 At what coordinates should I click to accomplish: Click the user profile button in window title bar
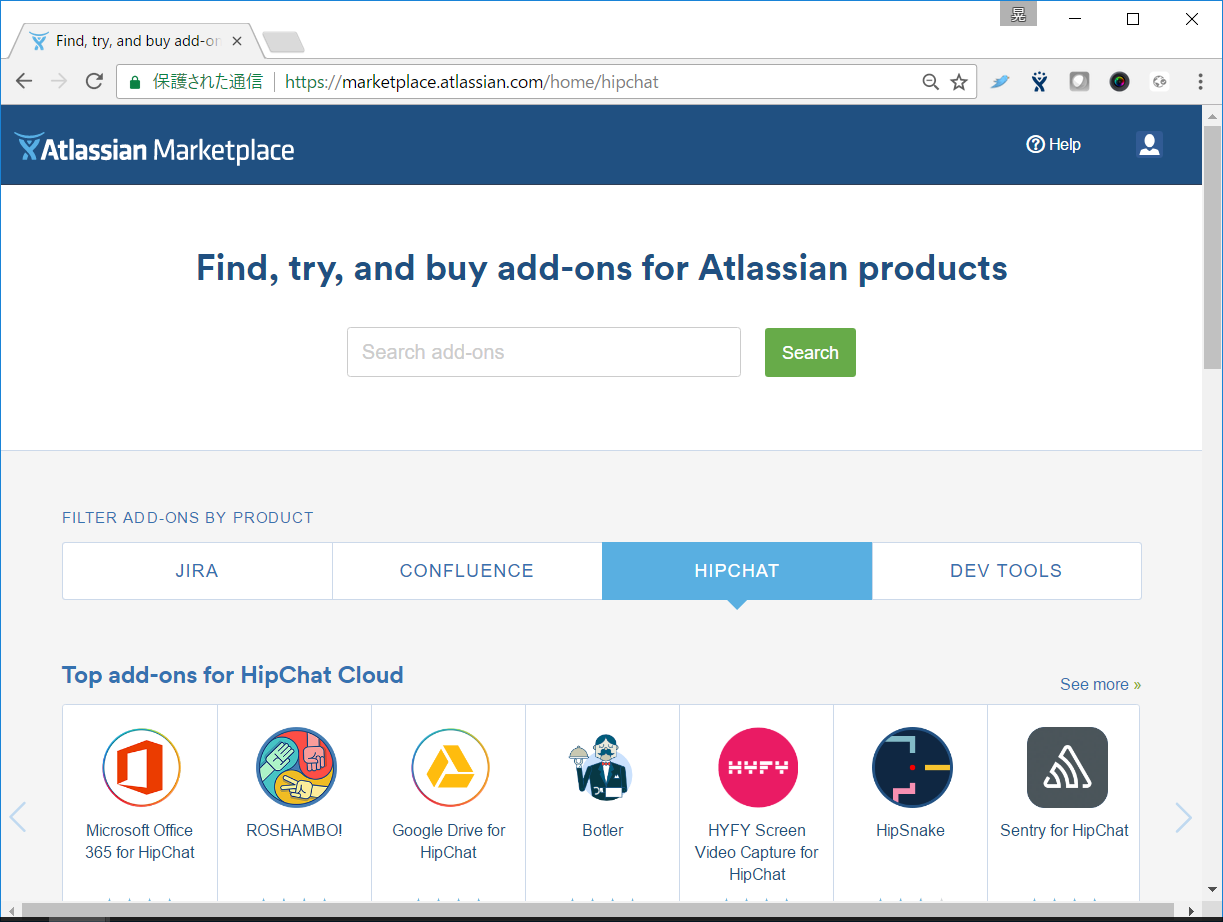1018,14
